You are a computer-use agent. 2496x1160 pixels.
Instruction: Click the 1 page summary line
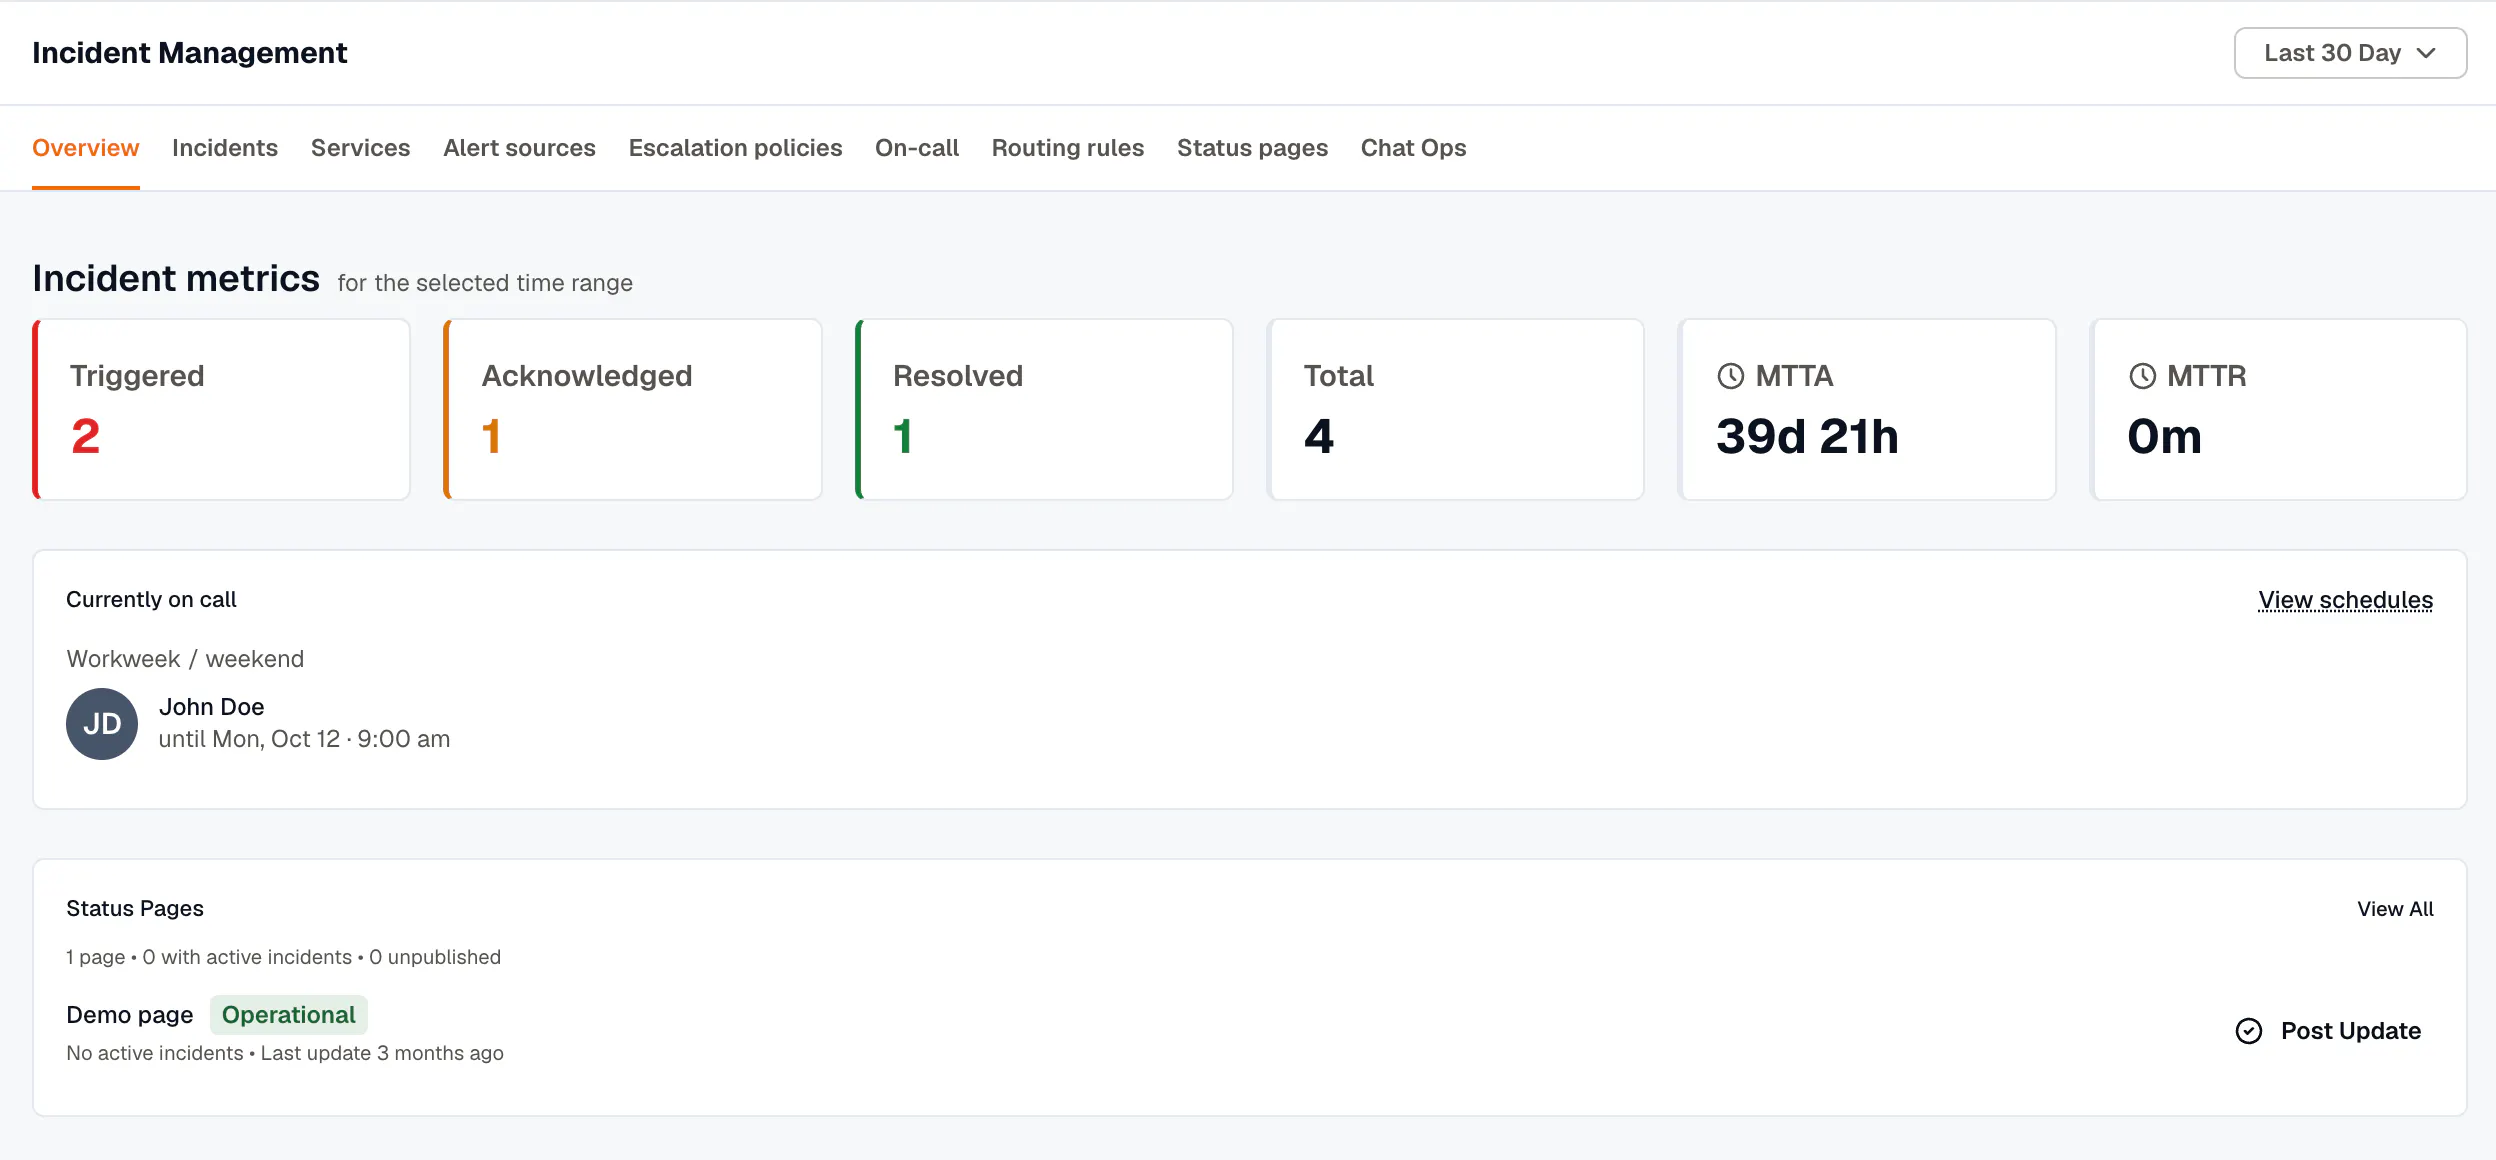(x=283, y=957)
